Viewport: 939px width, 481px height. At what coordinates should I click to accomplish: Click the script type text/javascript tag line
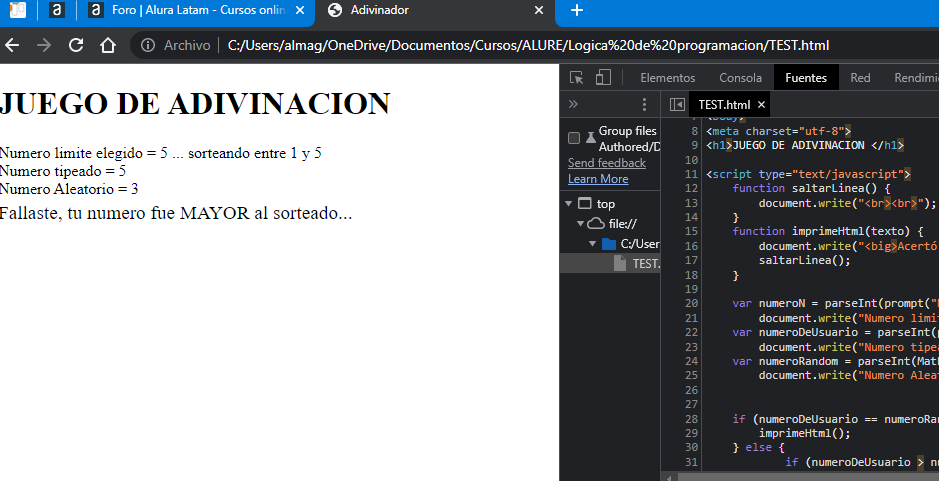[808, 174]
